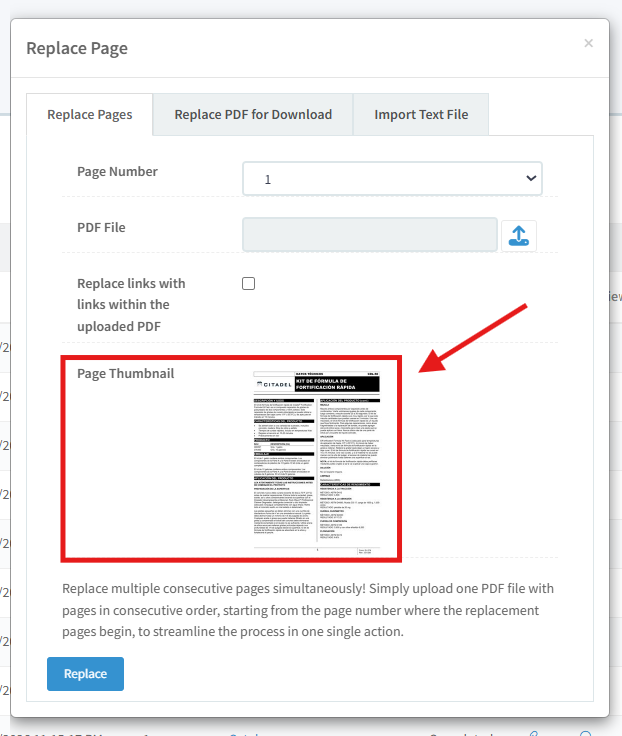622x736 pixels.
Task: Click the 'Replace multiple consecutive pages' help text
Action: point(308,610)
